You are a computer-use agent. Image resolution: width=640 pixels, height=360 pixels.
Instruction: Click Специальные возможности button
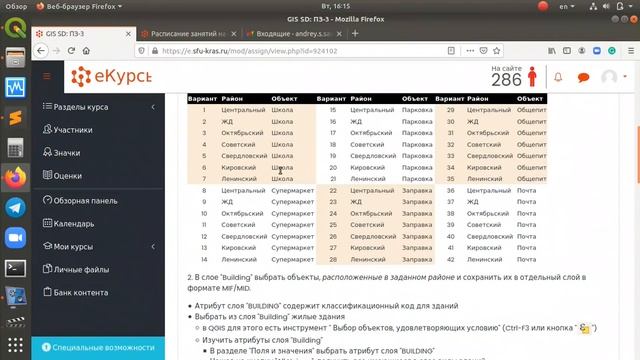pyautogui.click(x=98, y=348)
